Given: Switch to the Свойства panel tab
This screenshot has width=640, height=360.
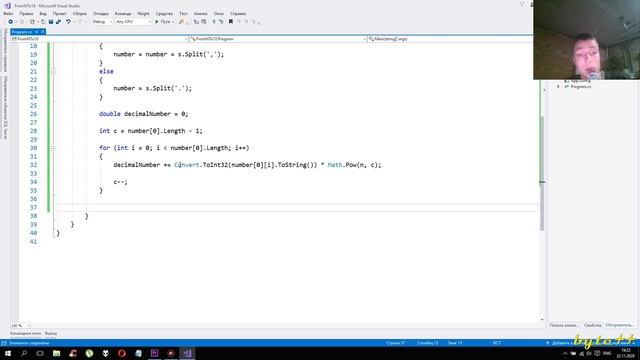Looking at the screenshot, I should 593,325.
